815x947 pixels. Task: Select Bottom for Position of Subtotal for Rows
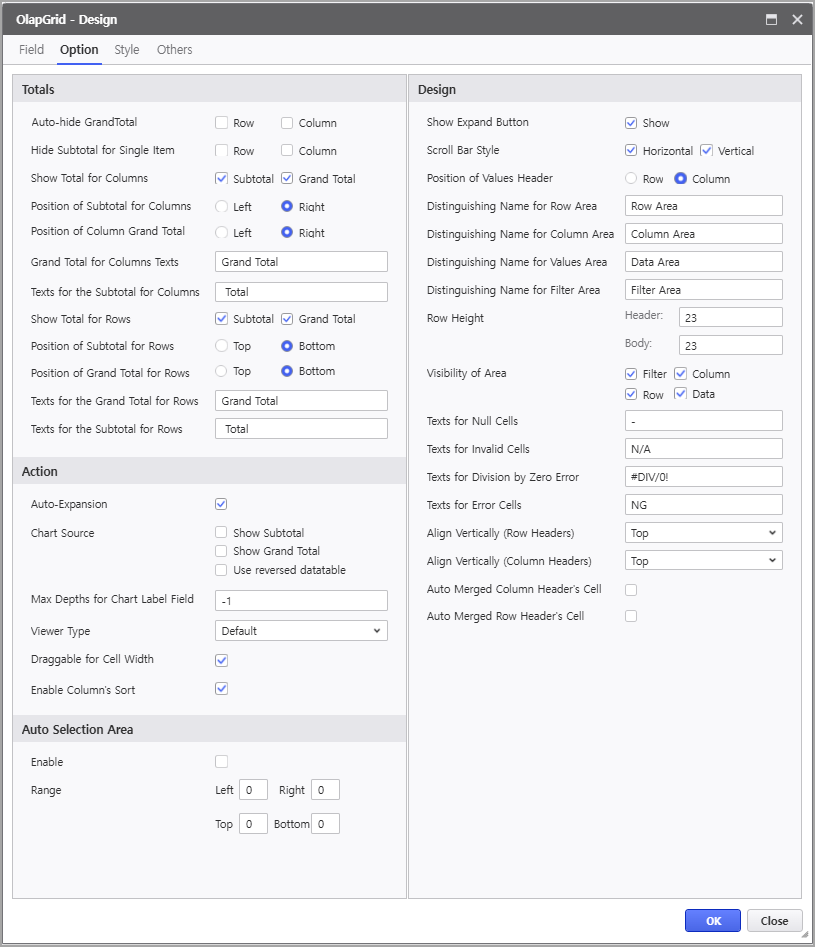pyautogui.click(x=287, y=345)
